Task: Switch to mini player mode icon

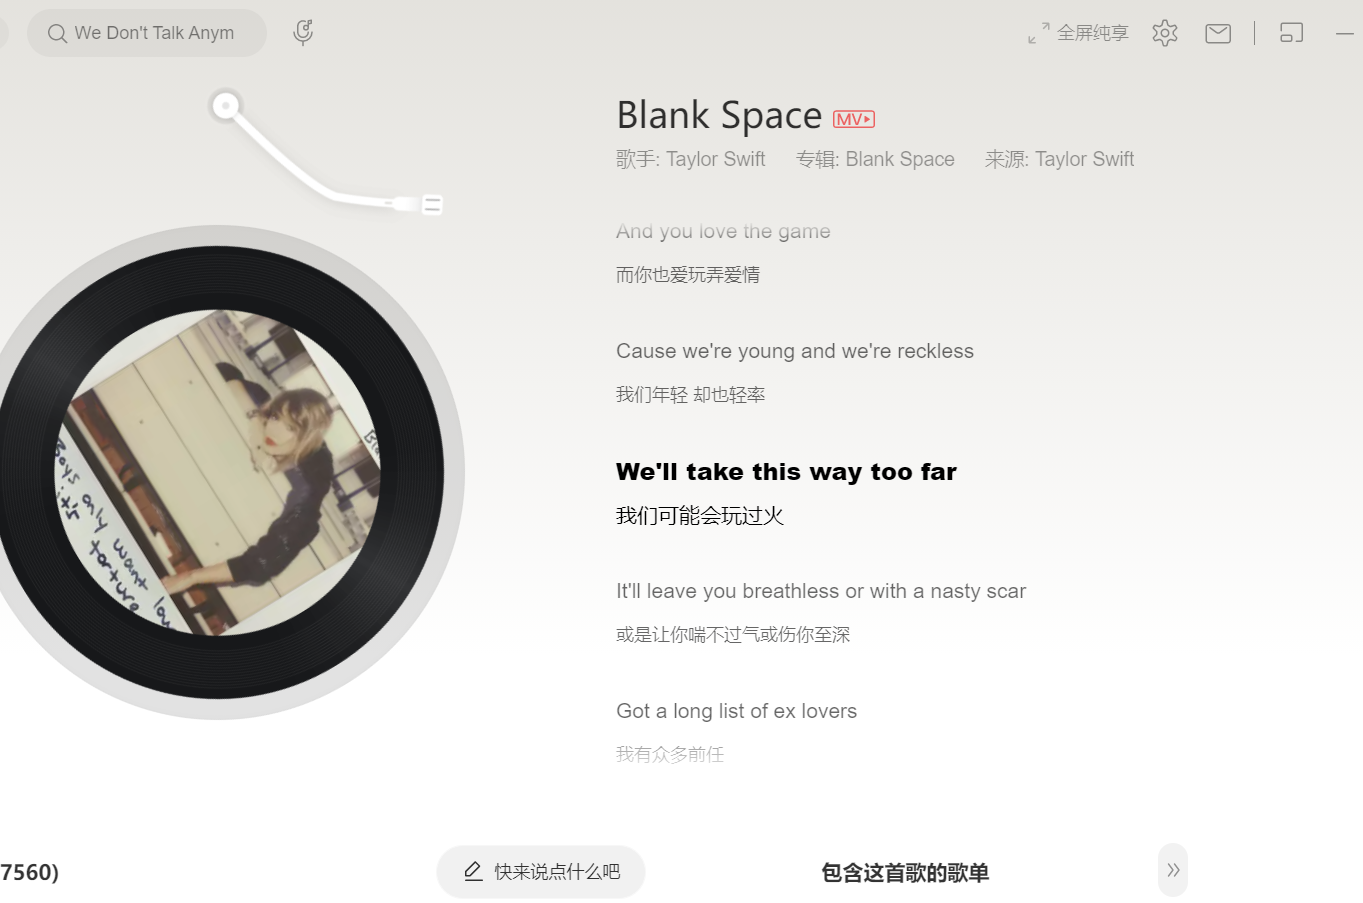Action: pos(1292,33)
